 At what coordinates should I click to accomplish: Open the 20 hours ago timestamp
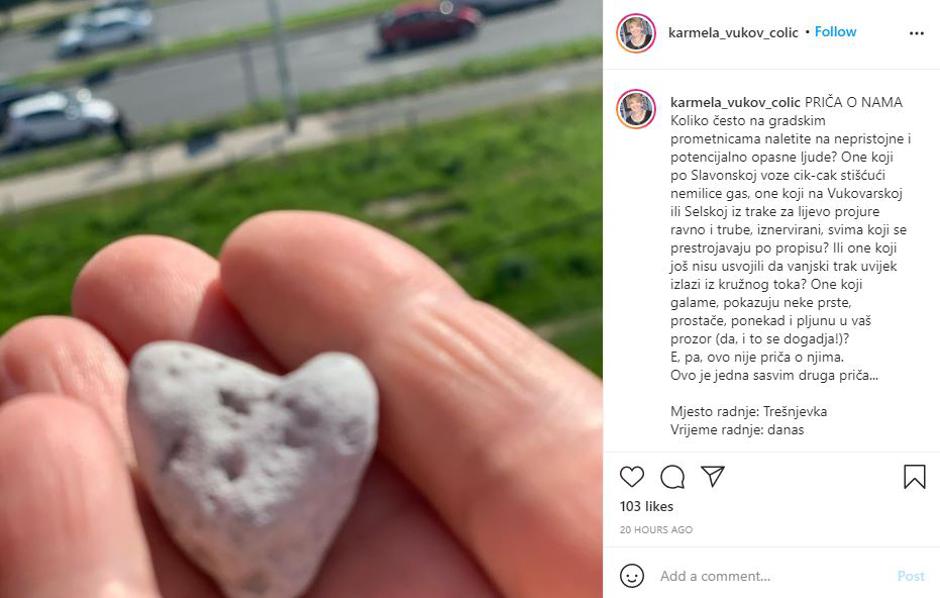656,530
